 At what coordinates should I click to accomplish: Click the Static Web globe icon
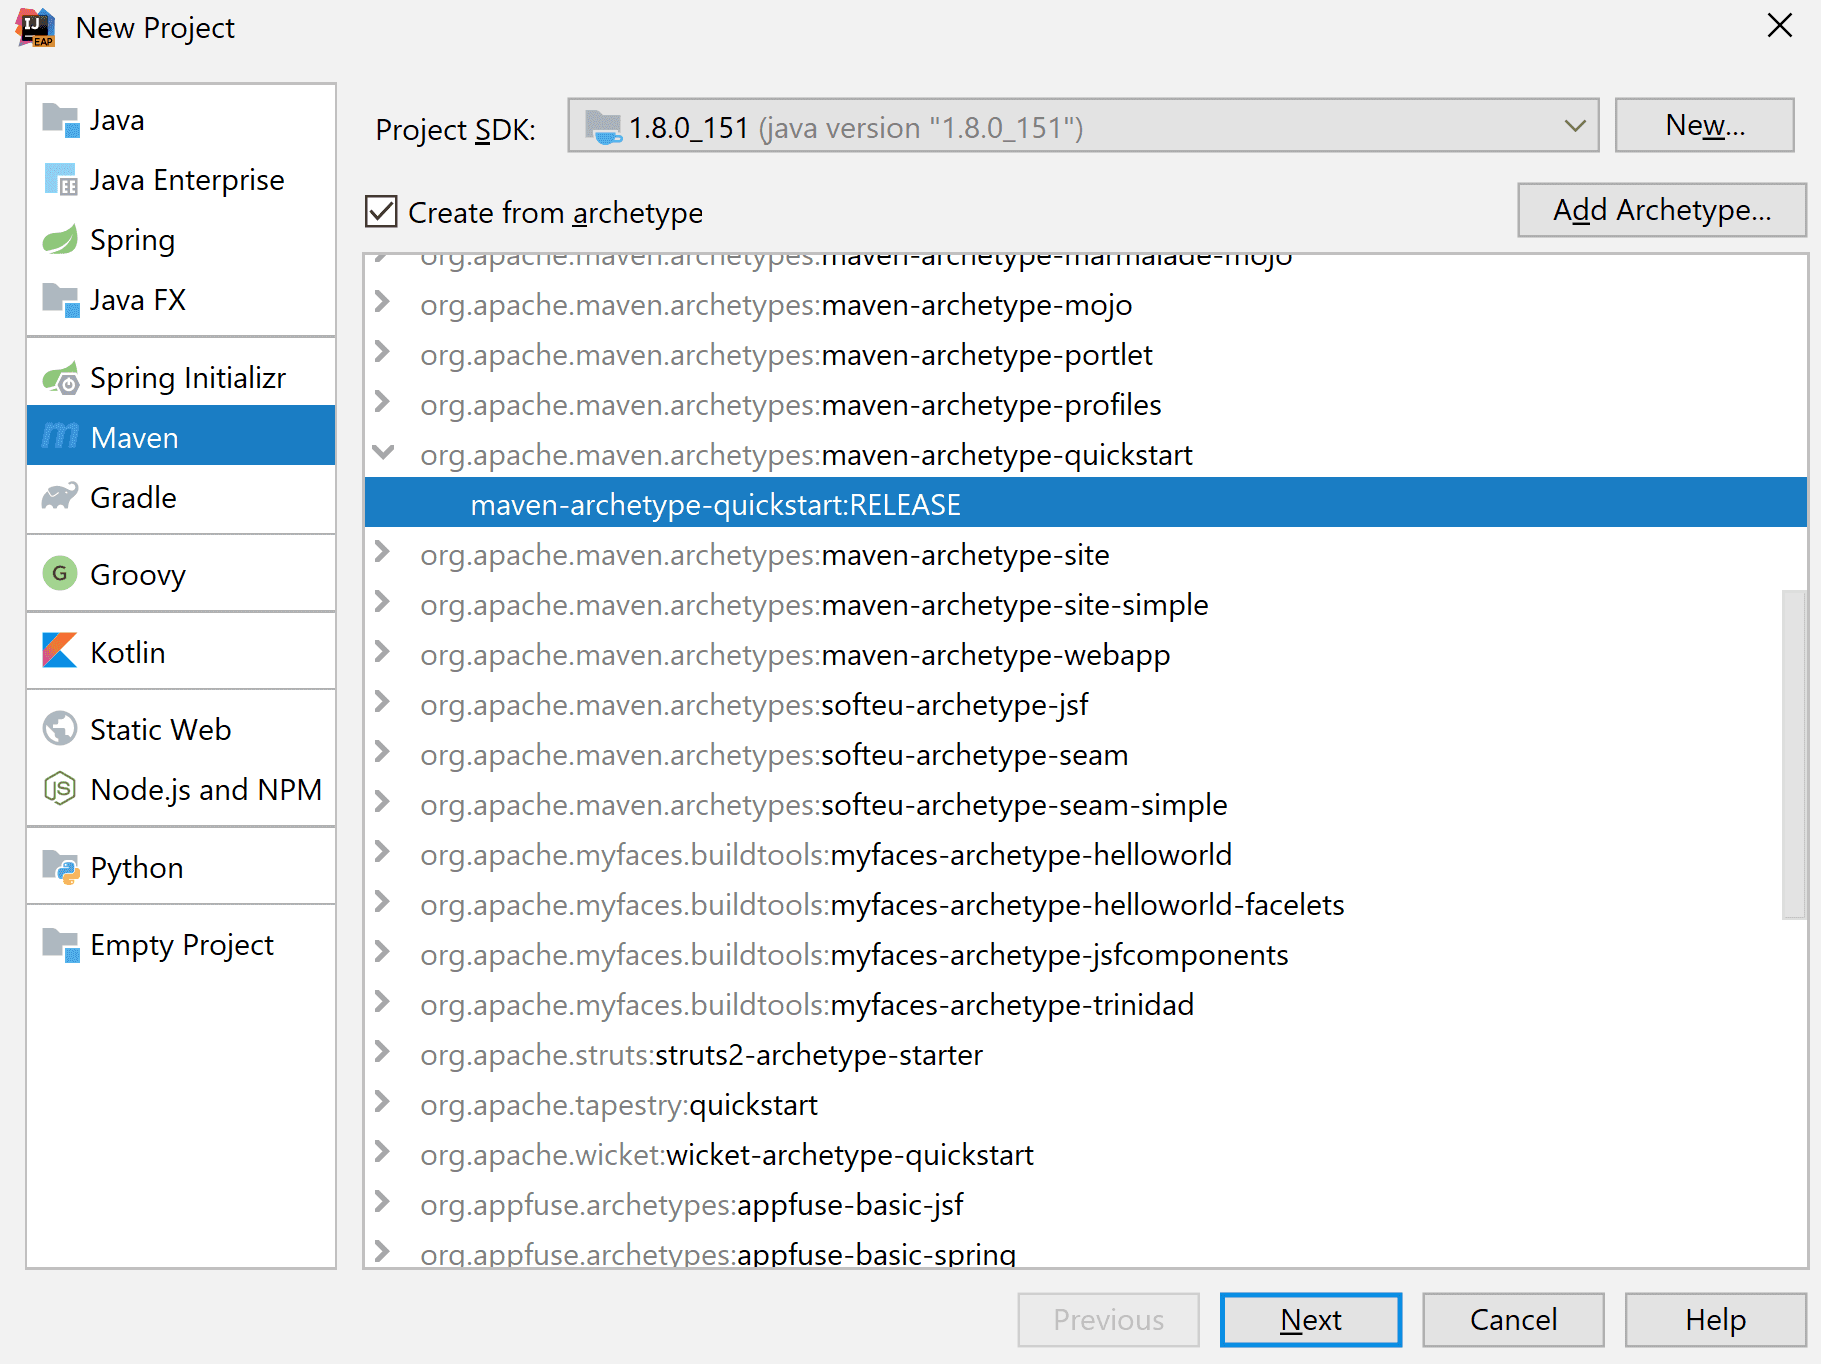(60, 729)
